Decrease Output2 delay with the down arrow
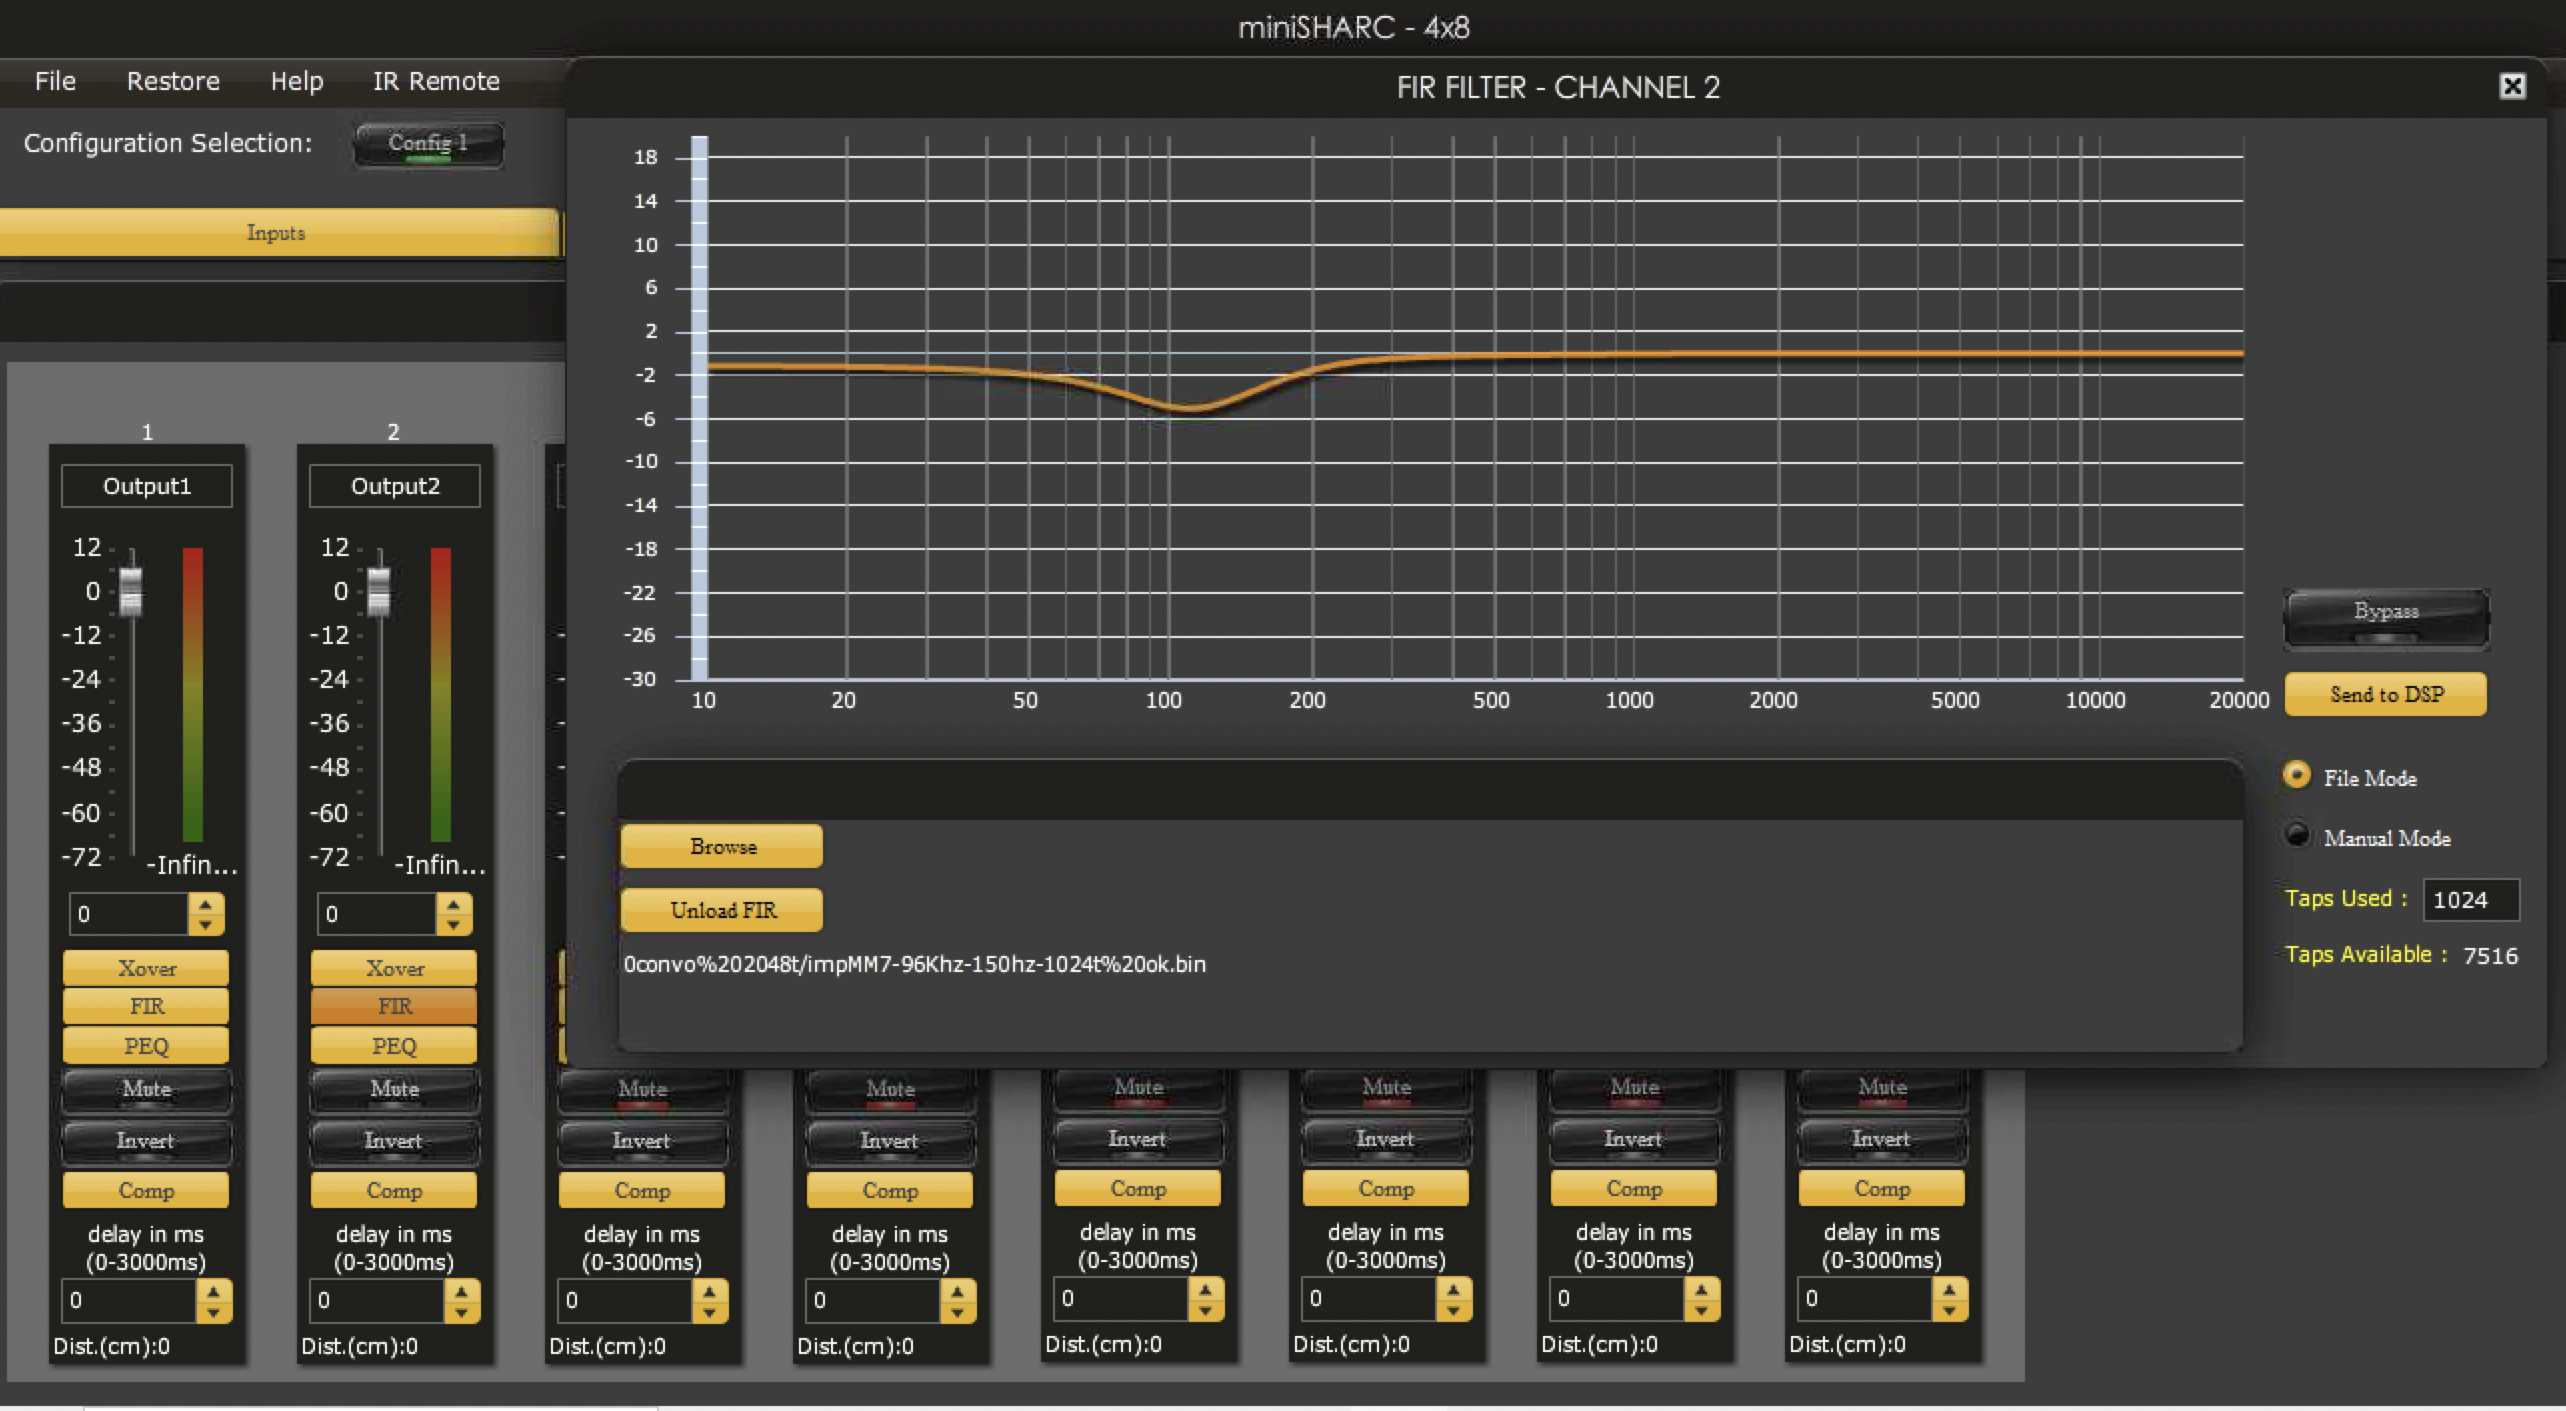Viewport: 2566px width, 1411px height. point(462,1311)
